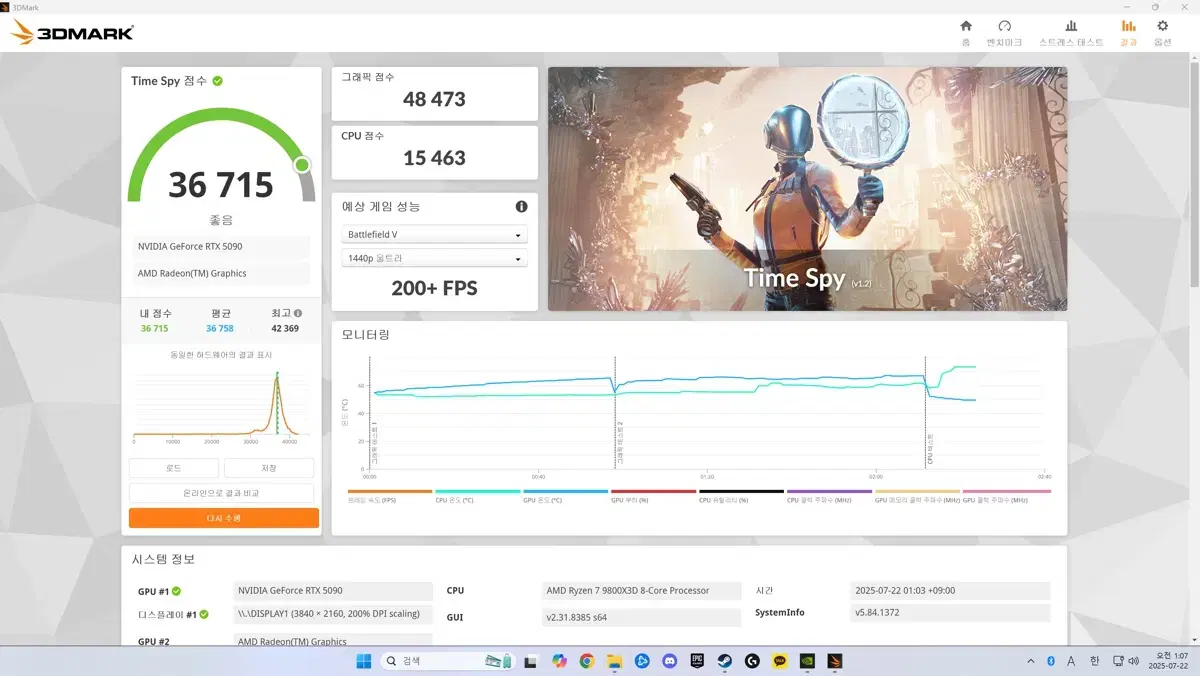Click the GUI version v2.31.8385 s64
This screenshot has width=1200, height=676.
pyautogui.click(x=641, y=617)
